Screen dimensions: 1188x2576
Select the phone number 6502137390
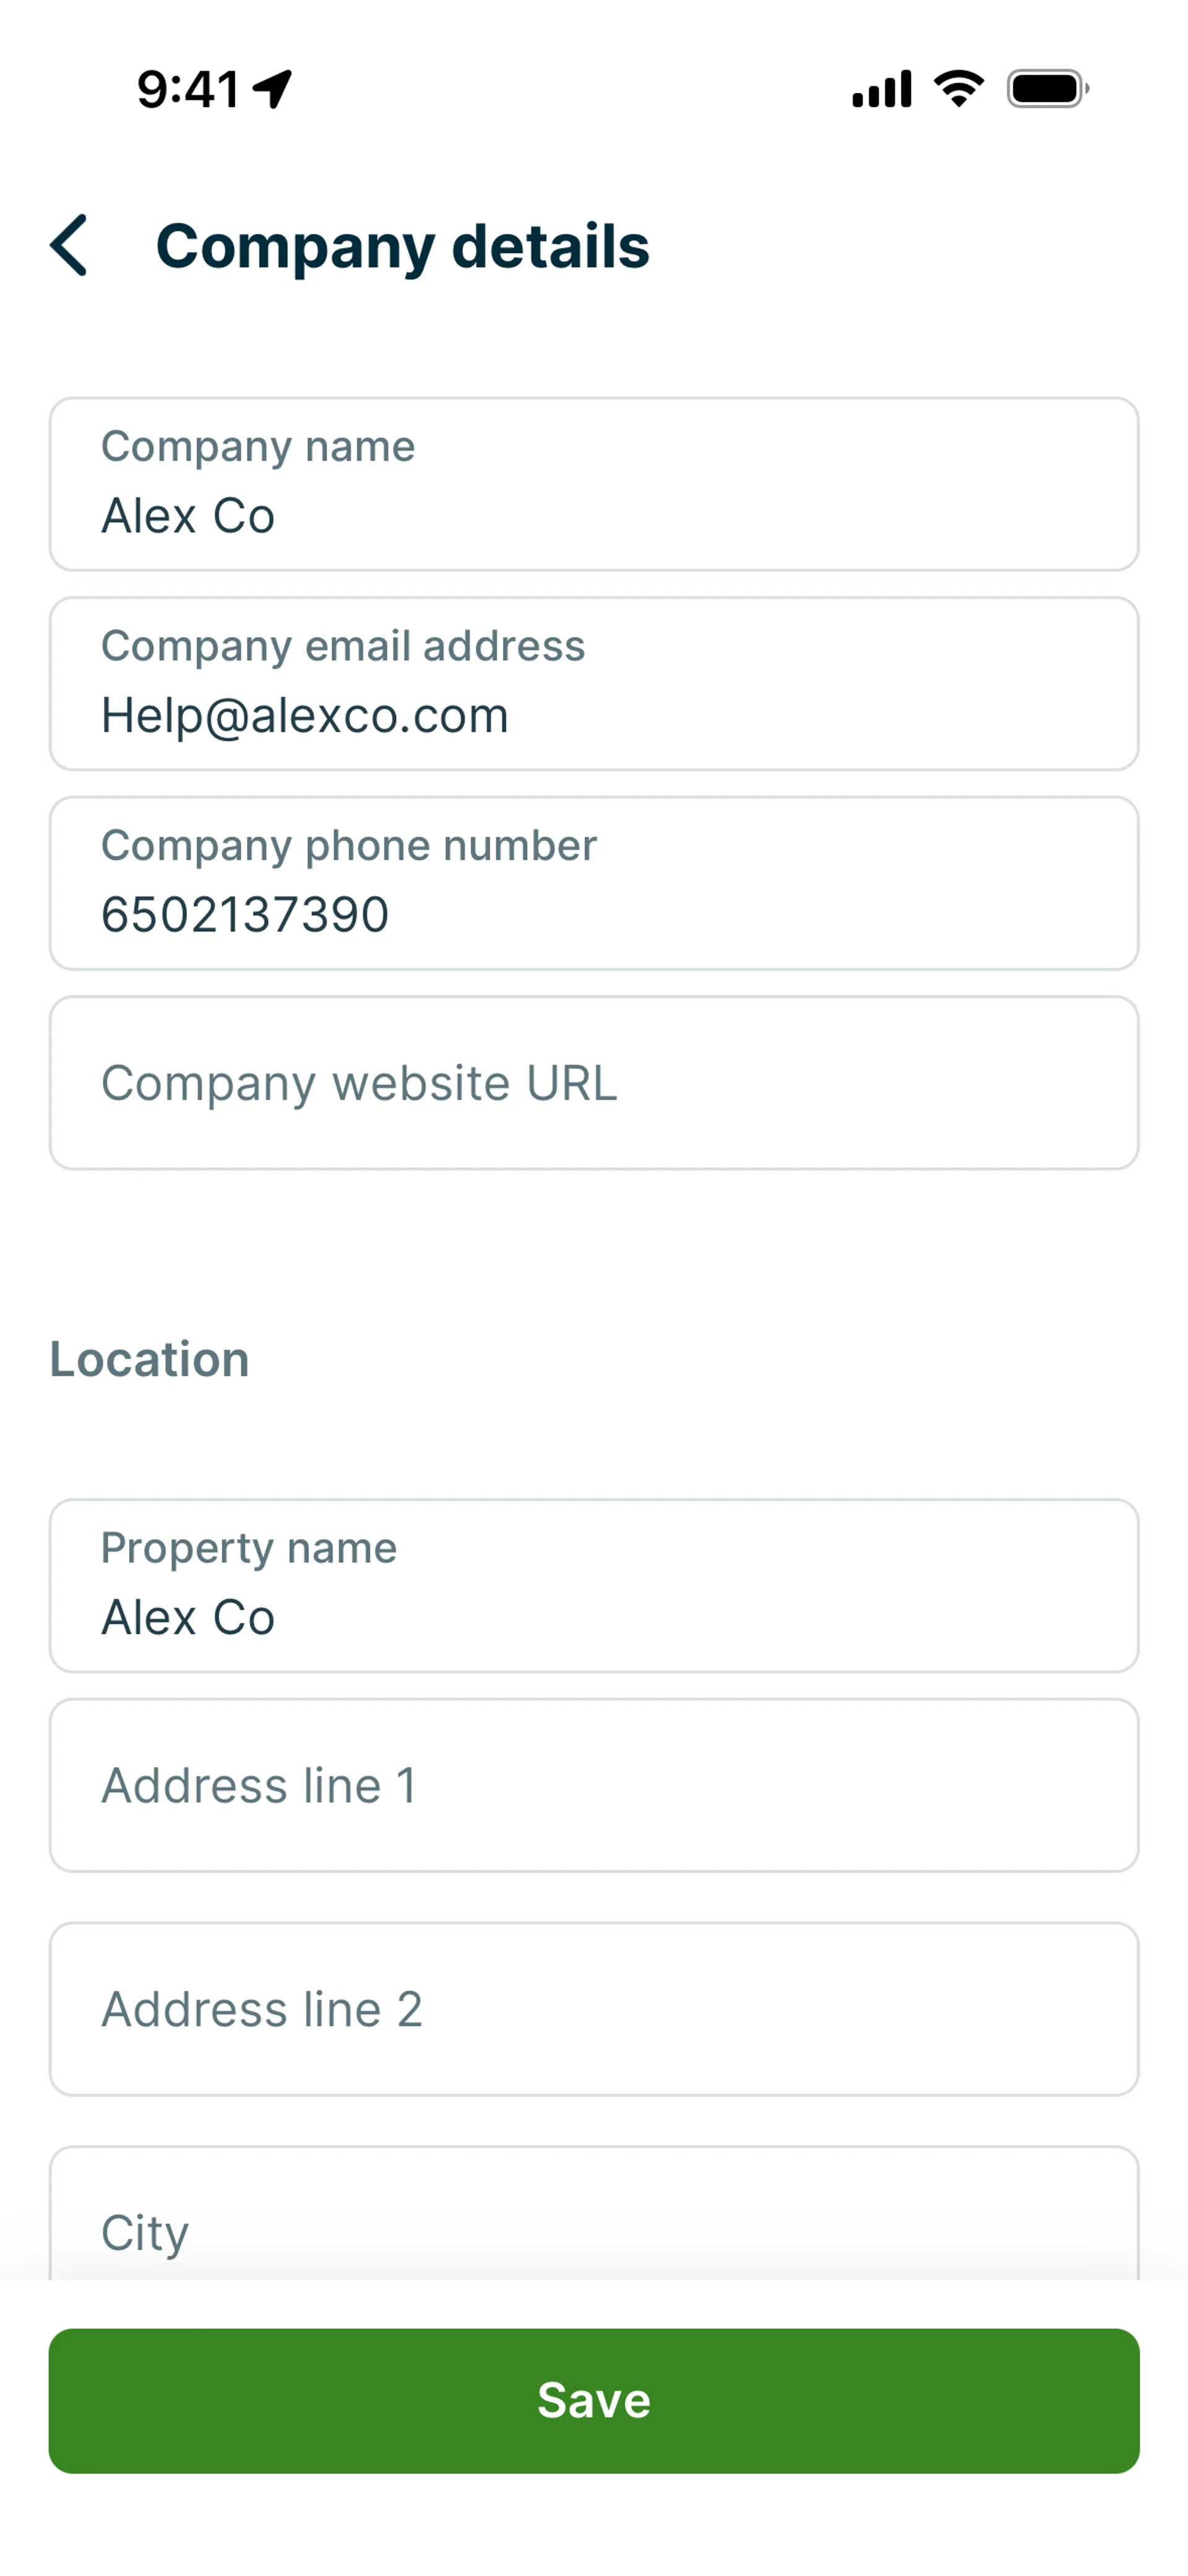(x=245, y=915)
